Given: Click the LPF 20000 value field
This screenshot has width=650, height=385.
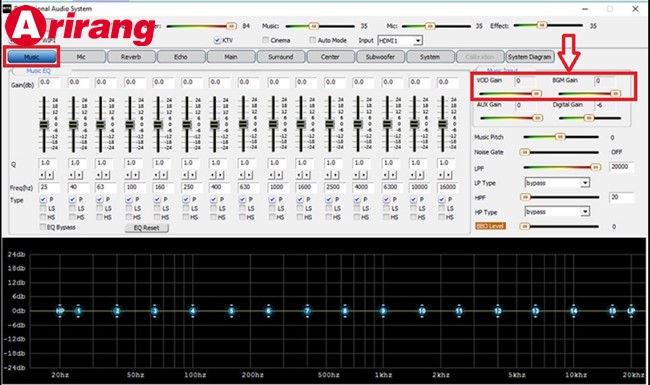Looking at the screenshot, I should click(x=621, y=167).
